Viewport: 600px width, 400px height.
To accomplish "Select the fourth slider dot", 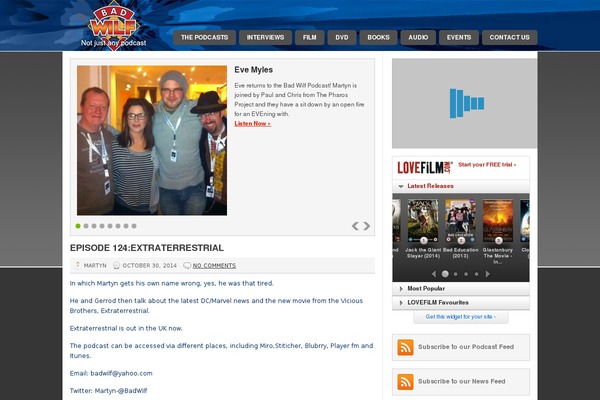I will coord(102,226).
